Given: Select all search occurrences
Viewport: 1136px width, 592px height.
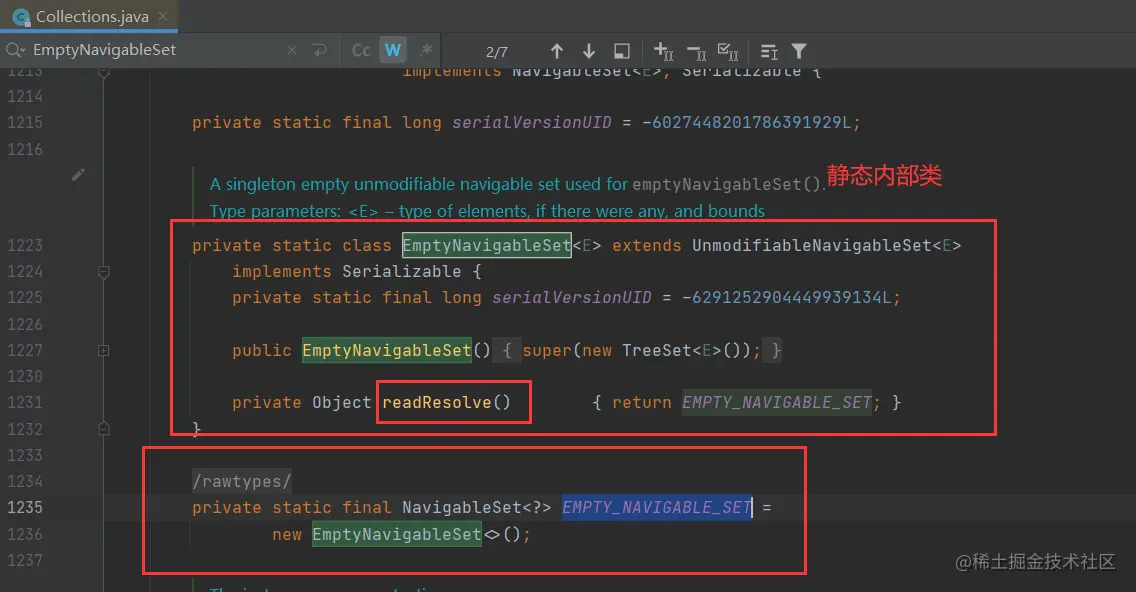Looking at the screenshot, I should tap(727, 51).
